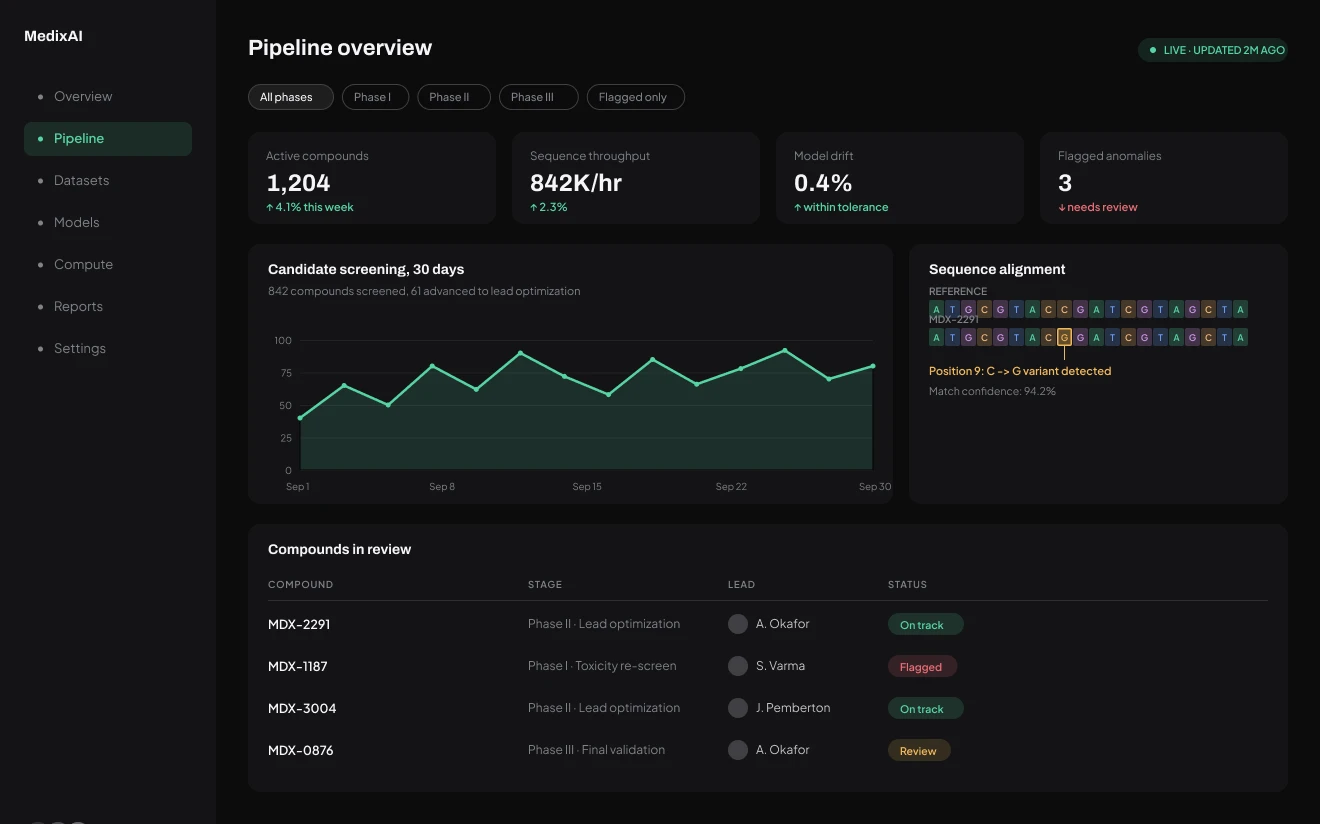Image resolution: width=1320 pixels, height=824 pixels.
Task: Open the Overview sidebar item
Action: coord(108,97)
